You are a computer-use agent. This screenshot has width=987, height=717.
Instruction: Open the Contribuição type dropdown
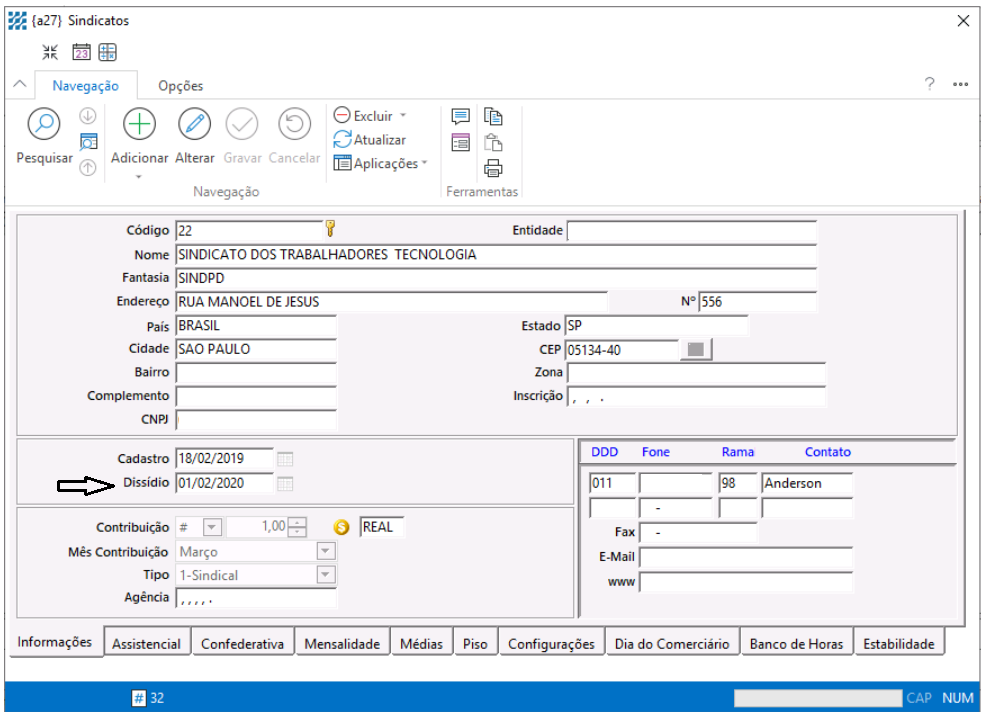(212, 527)
